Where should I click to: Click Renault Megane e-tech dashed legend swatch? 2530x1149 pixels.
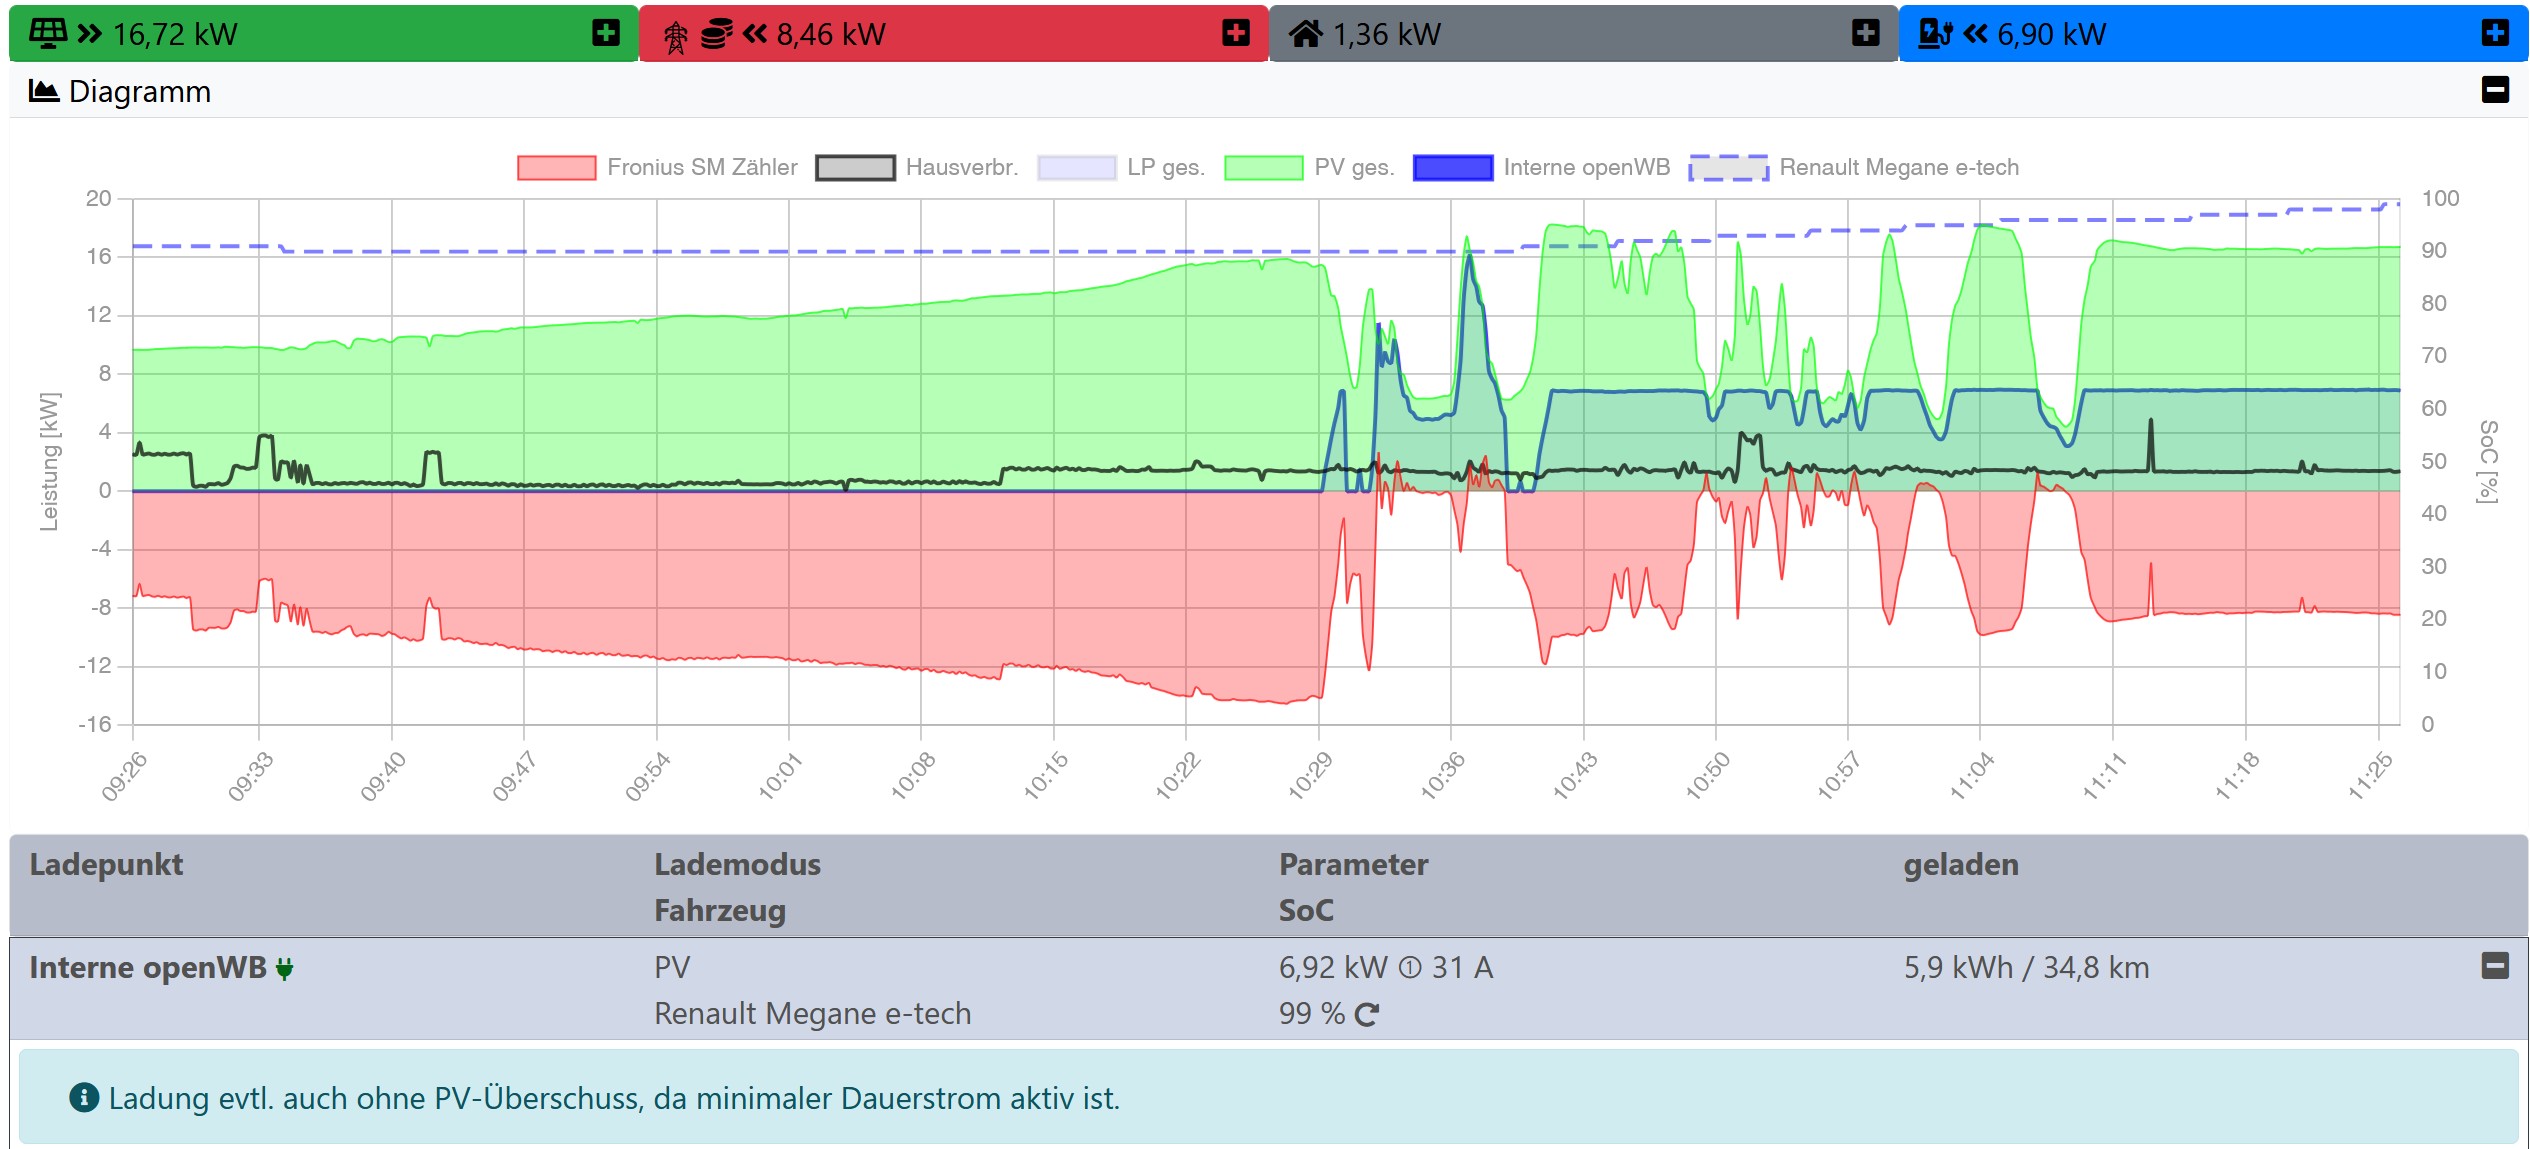coord(1728,167)
